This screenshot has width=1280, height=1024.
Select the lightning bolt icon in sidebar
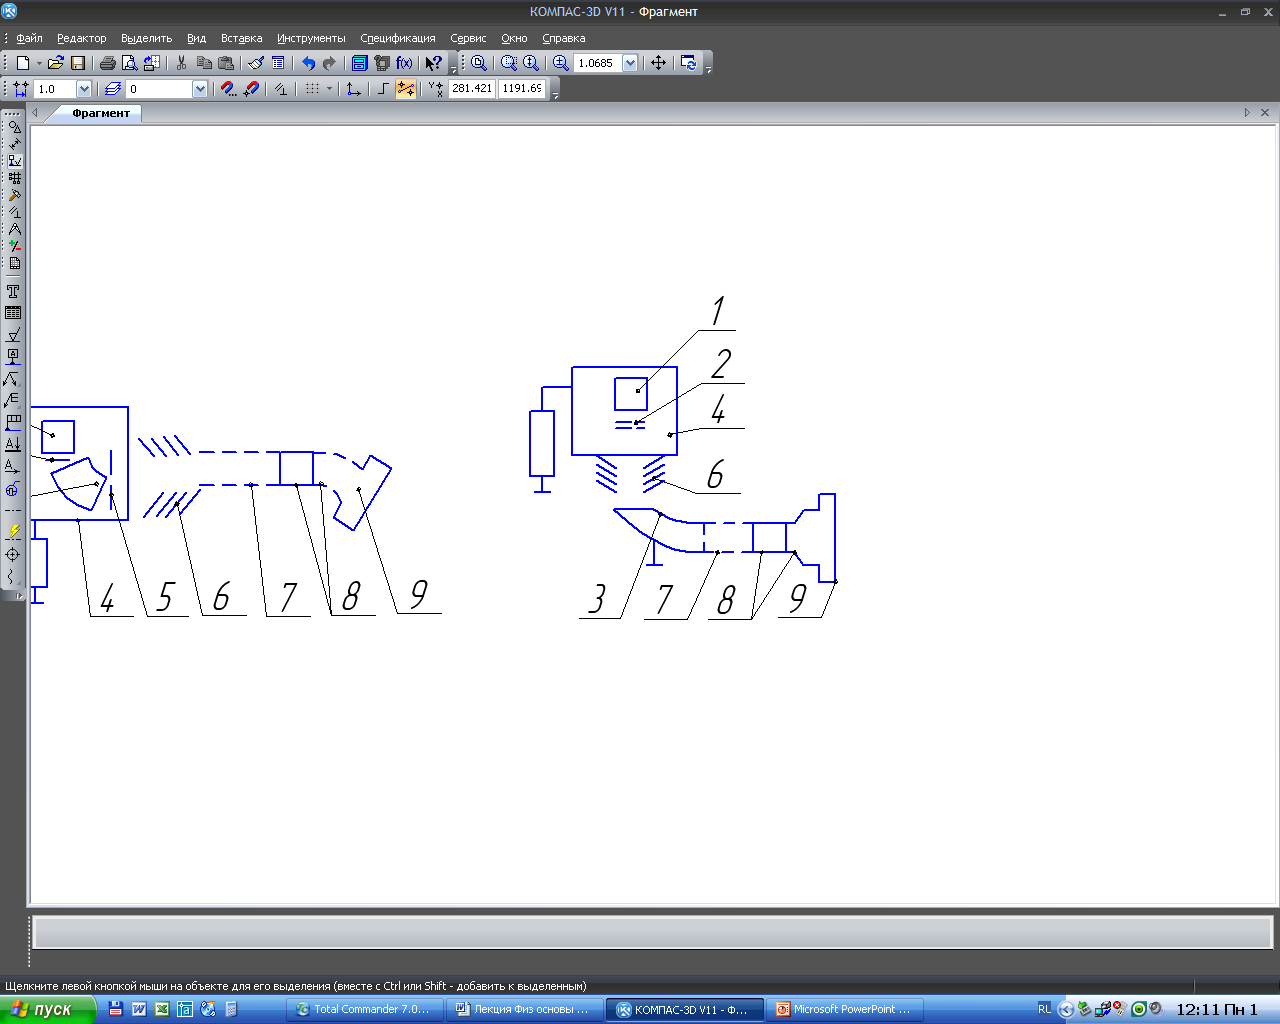(x=13, y=532)
